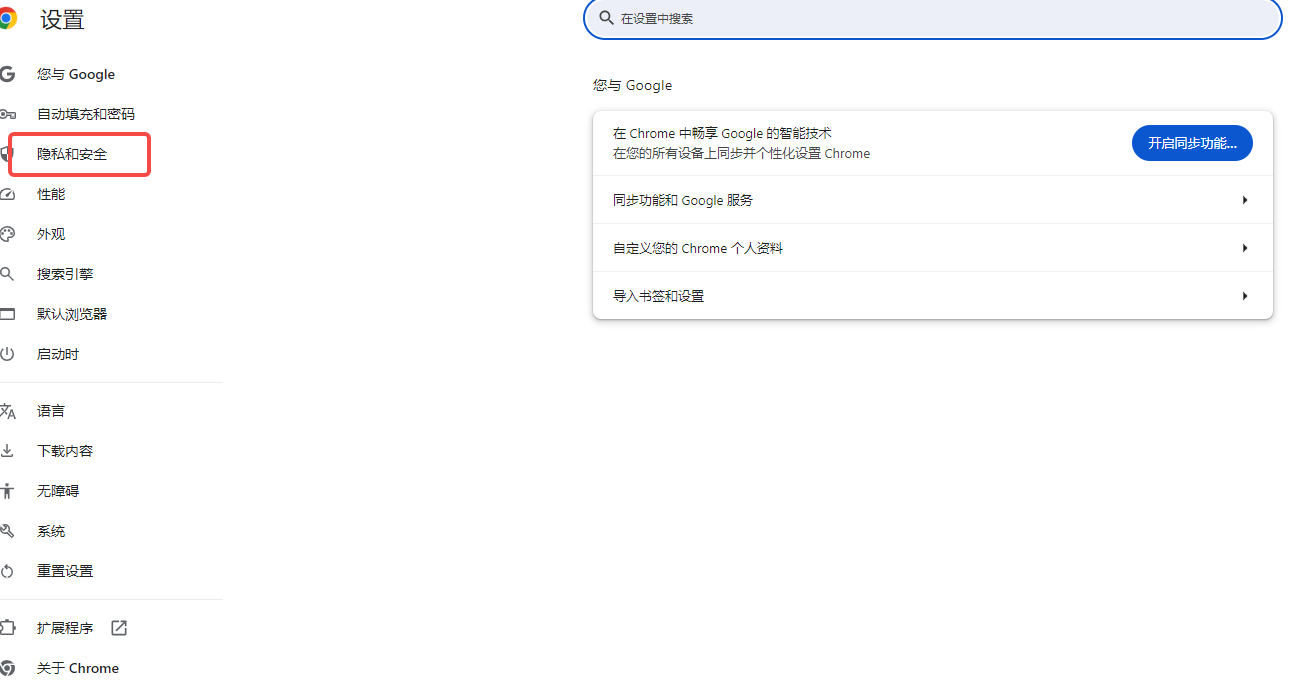The height and width of the screenshot is (682, 1310).
Task: Click the 您与 Google heading above sync card
Action: point(632,85)
